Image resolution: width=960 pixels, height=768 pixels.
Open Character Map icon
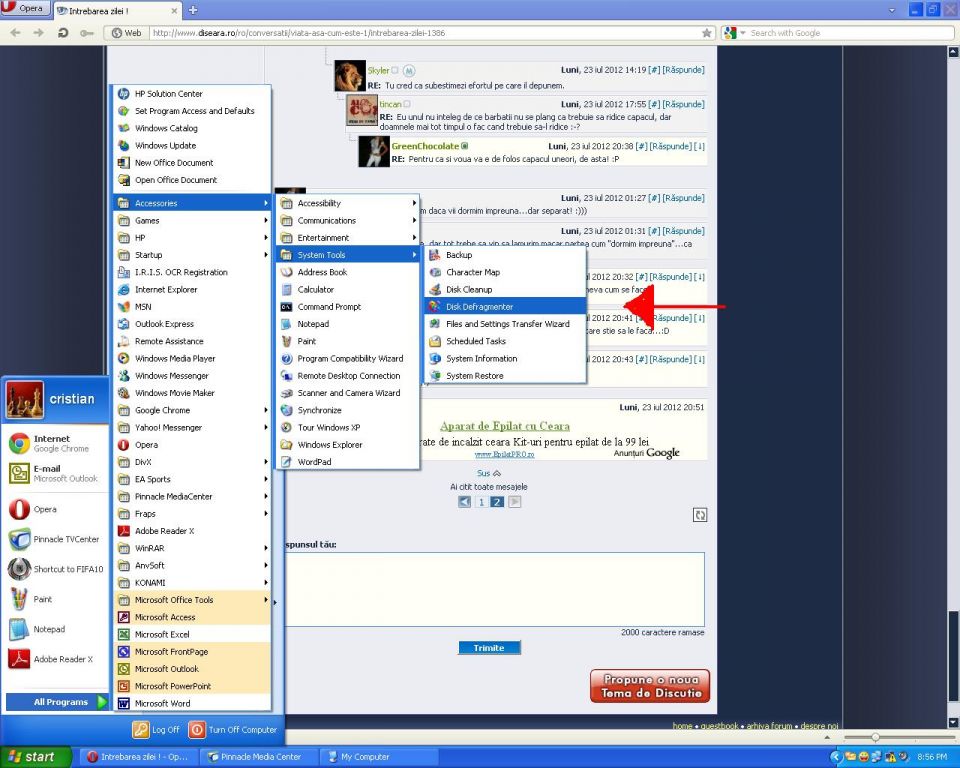435,272
